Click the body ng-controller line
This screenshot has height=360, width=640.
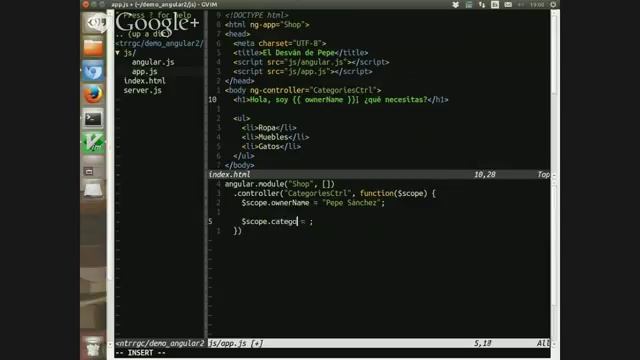(303, 90)
